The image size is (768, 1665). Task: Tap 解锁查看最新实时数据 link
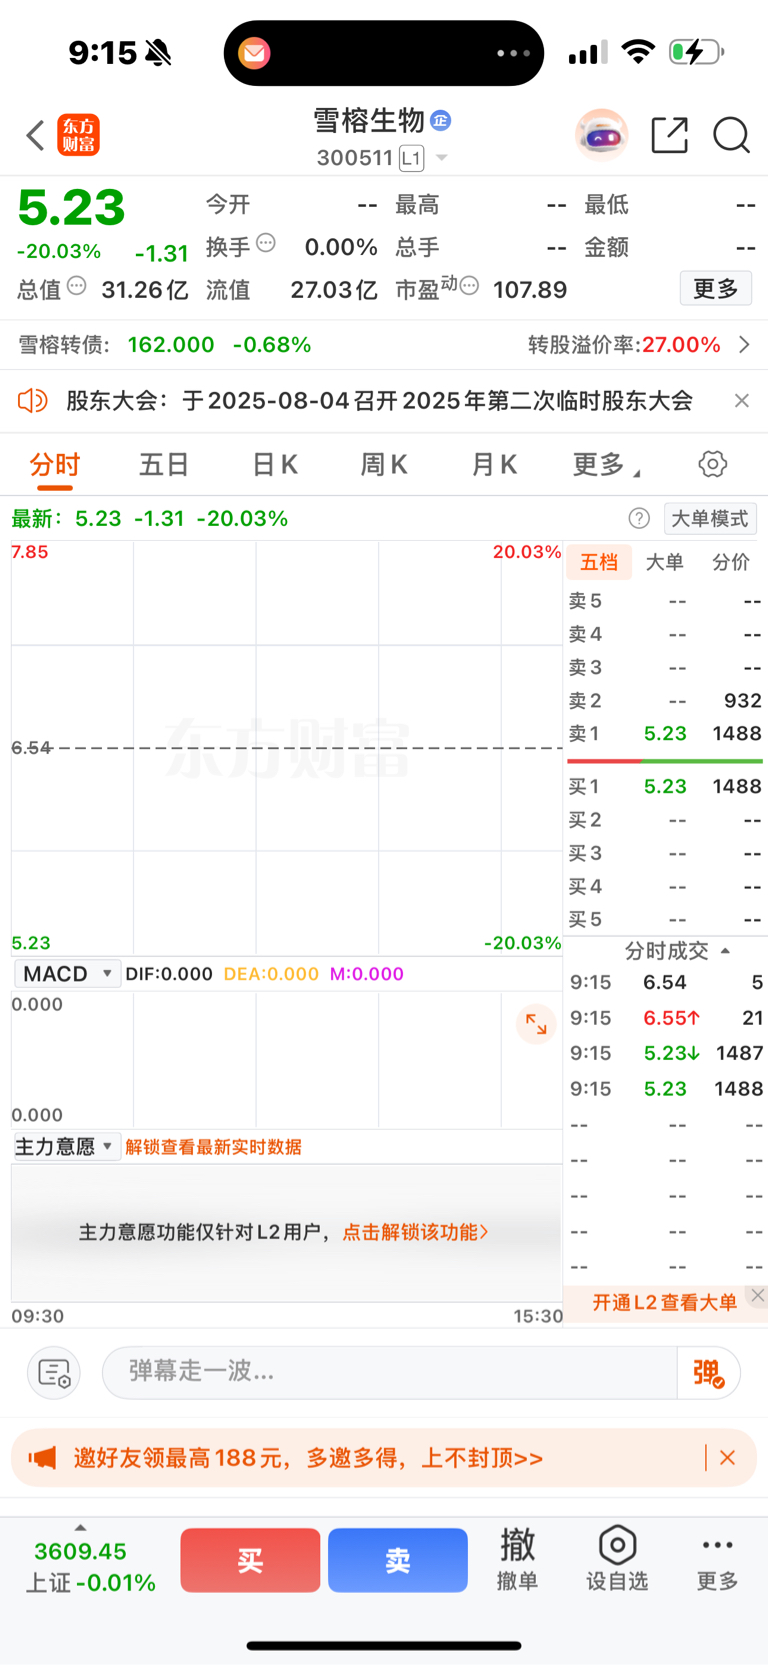click(213, 1147)
